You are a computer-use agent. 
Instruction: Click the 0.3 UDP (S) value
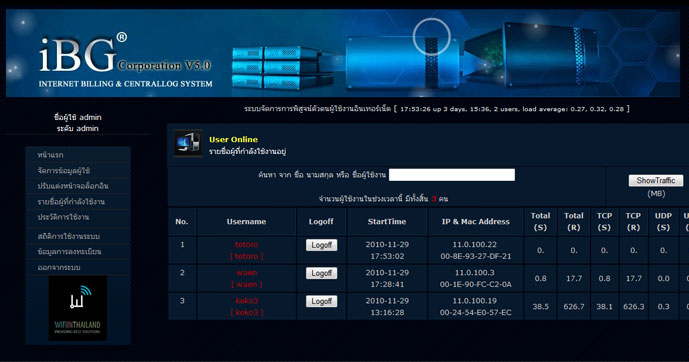click(x=664, y=307)
